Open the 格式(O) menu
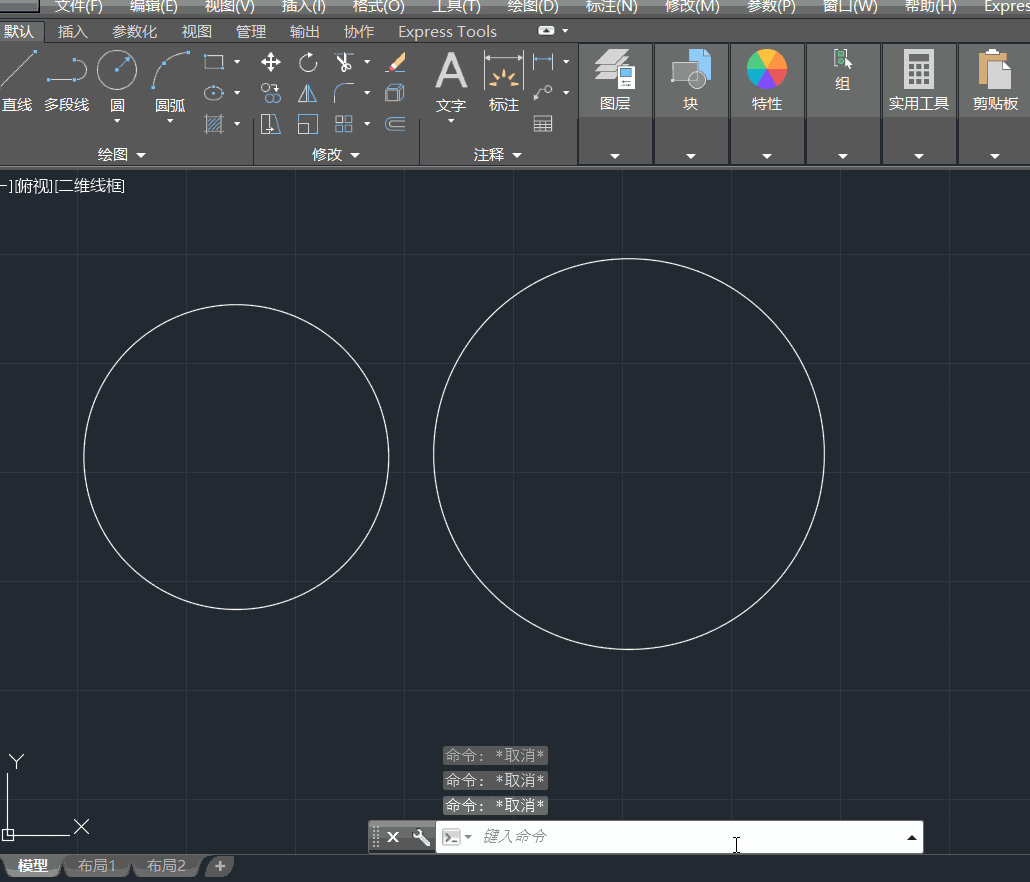This screenshot has height=882, width=1030. coord(378,7)
